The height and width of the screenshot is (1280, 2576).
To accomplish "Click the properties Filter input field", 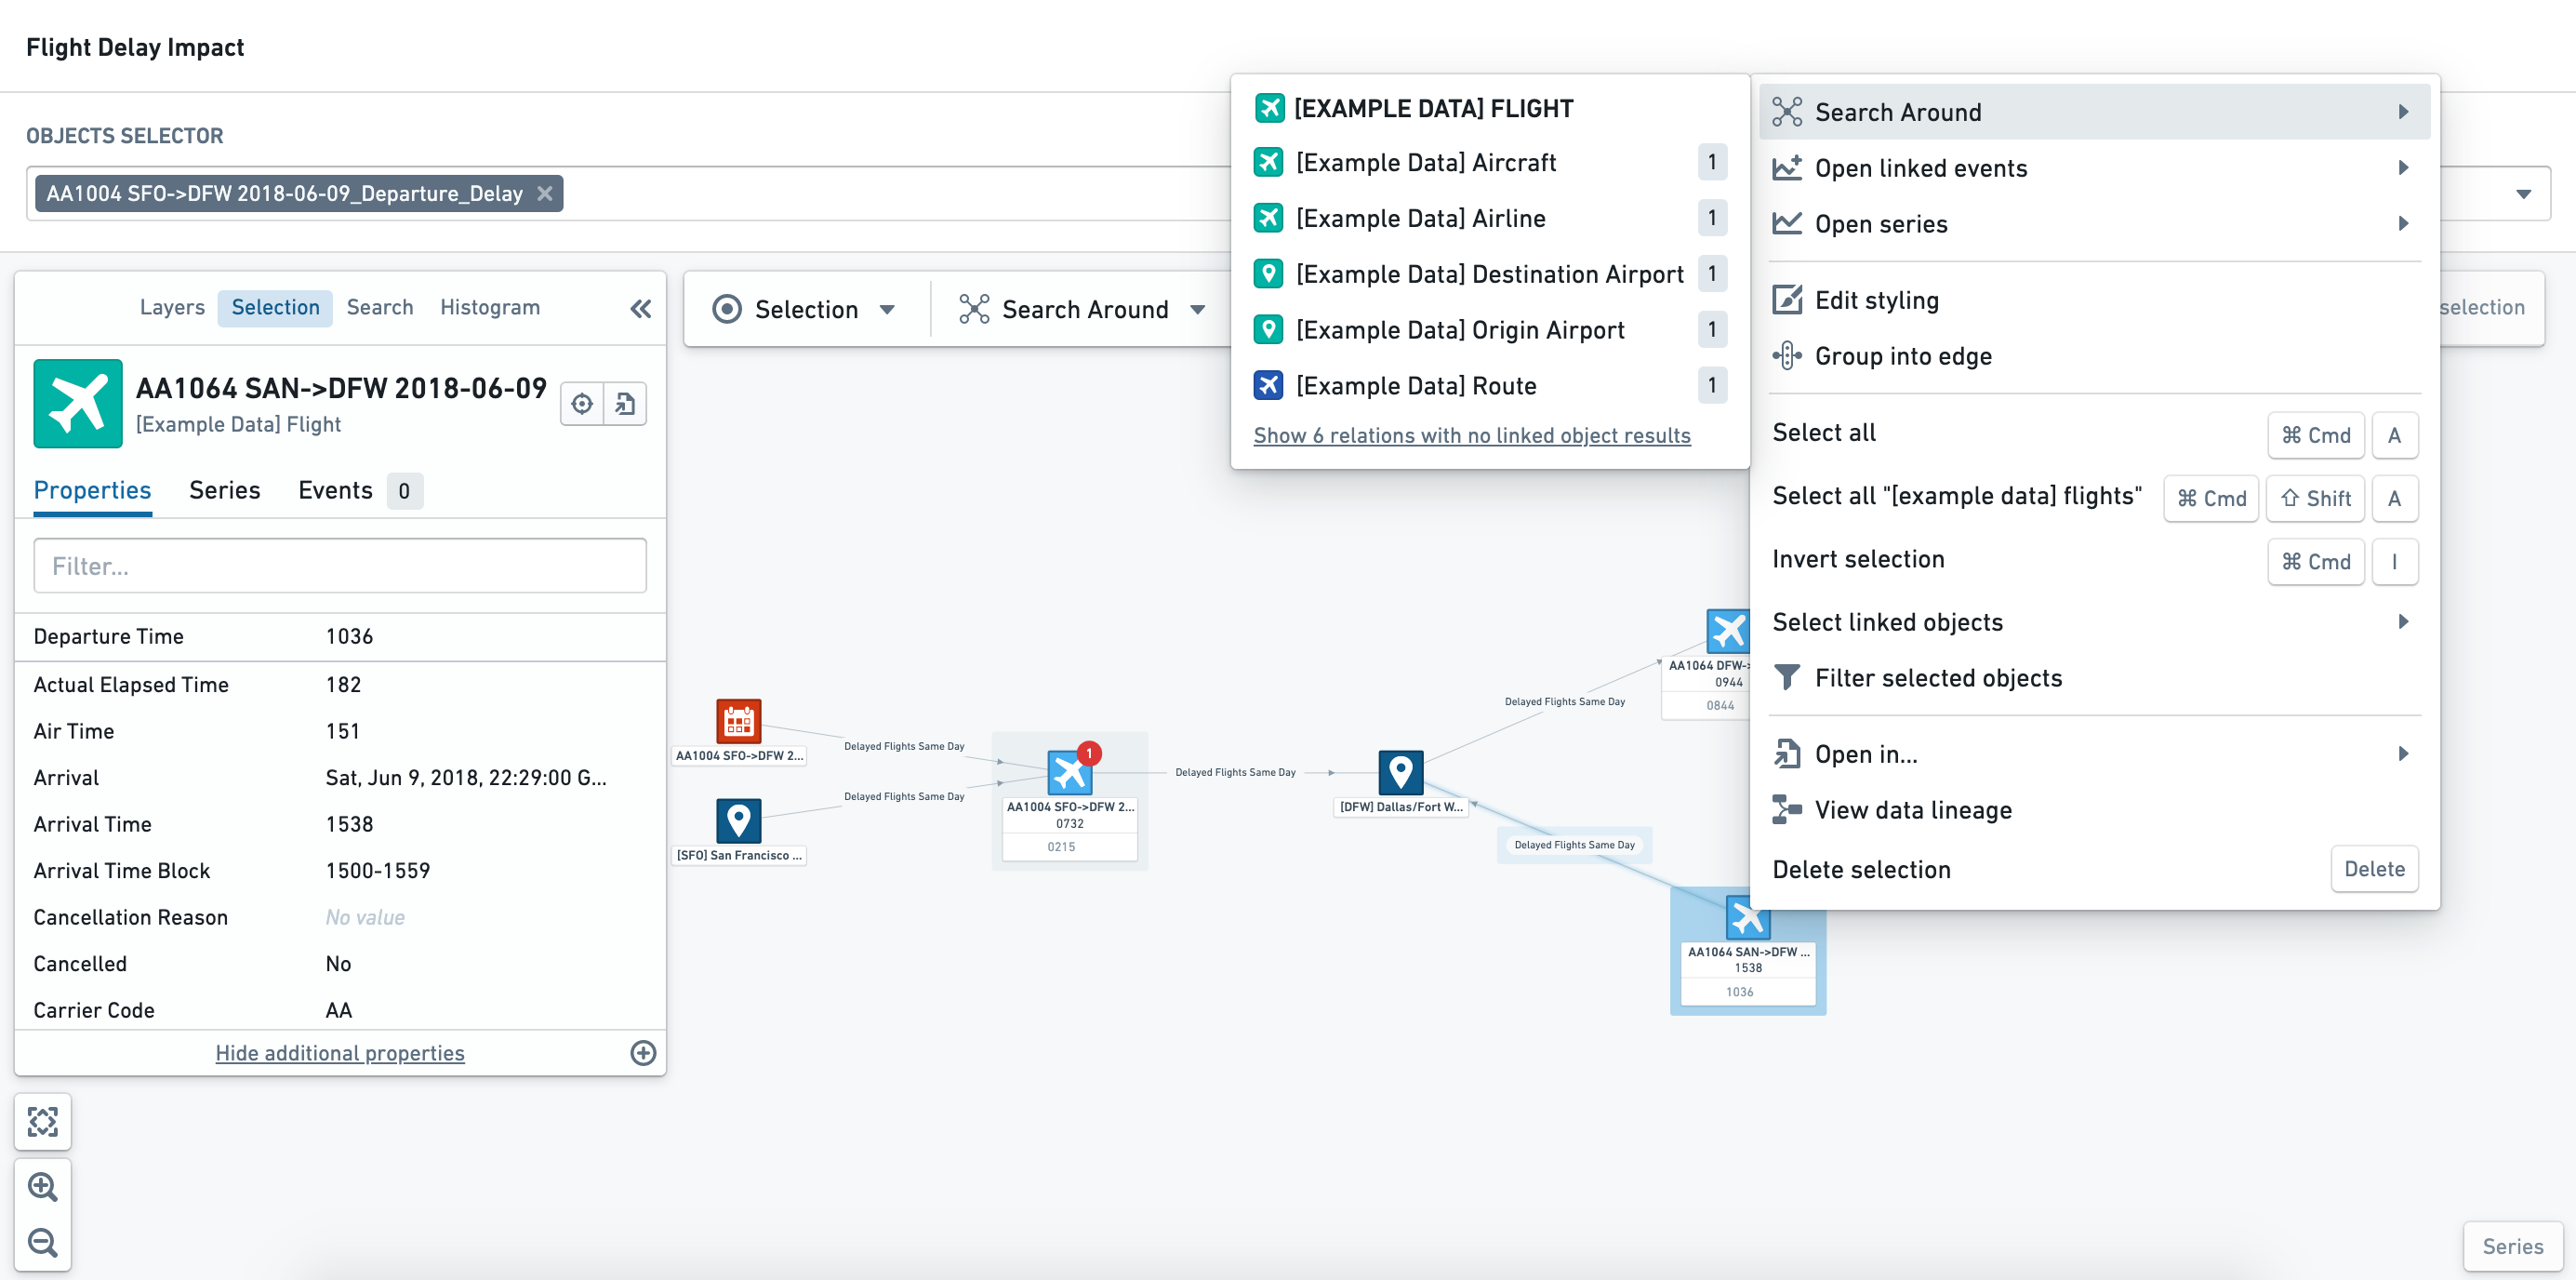I will click(340, 567).
